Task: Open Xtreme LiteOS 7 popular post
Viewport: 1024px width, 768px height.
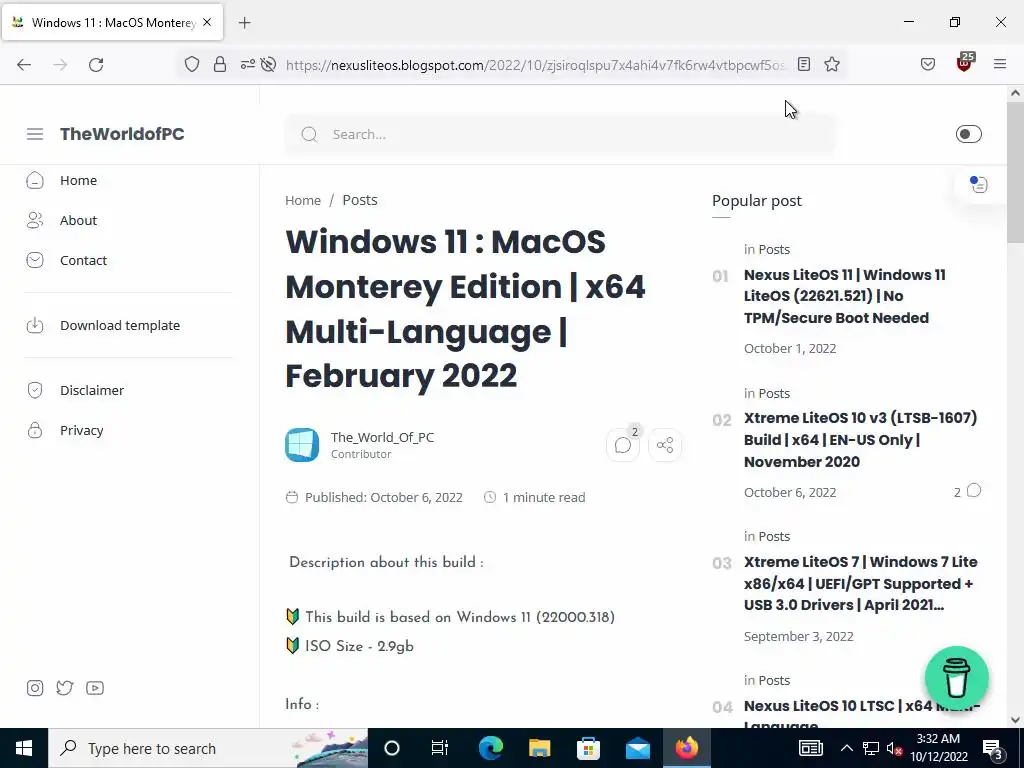Action: [860, 583]
